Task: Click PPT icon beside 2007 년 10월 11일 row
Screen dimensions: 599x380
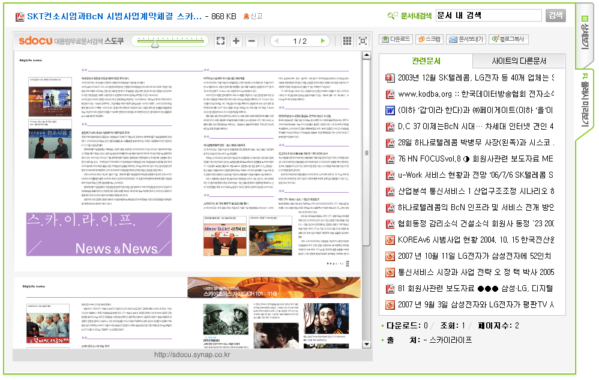Action: click(390, 256)
